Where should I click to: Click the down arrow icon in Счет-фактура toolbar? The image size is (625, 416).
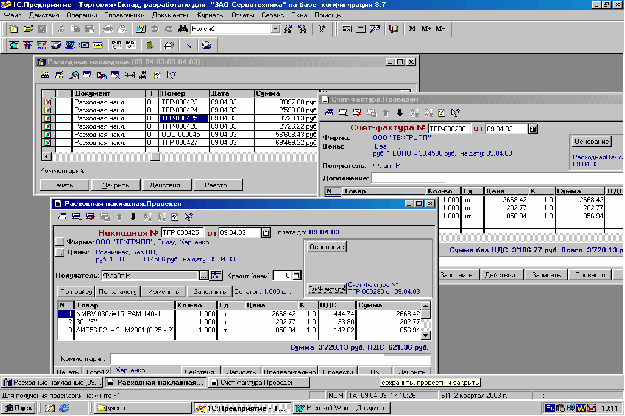click(x=400, y=113)
